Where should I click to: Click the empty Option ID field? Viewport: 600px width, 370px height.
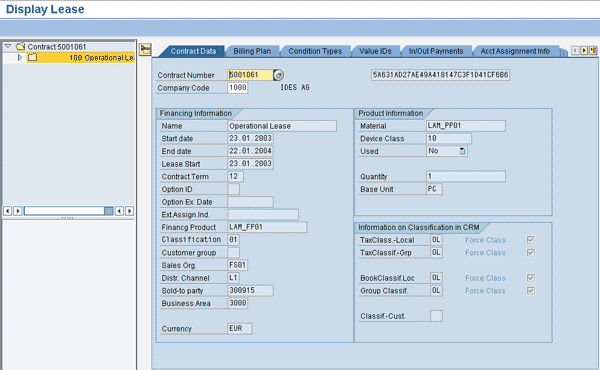(x=233, y=189)
